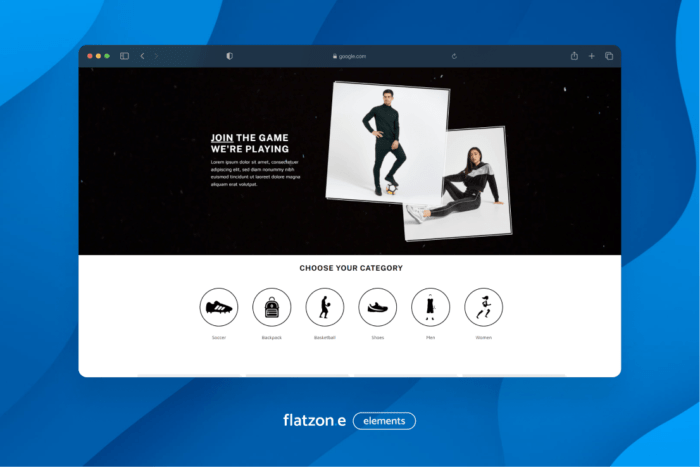The image size is (700, 467).
Task: Select the Soccer category icon
Action: [219, 307]
